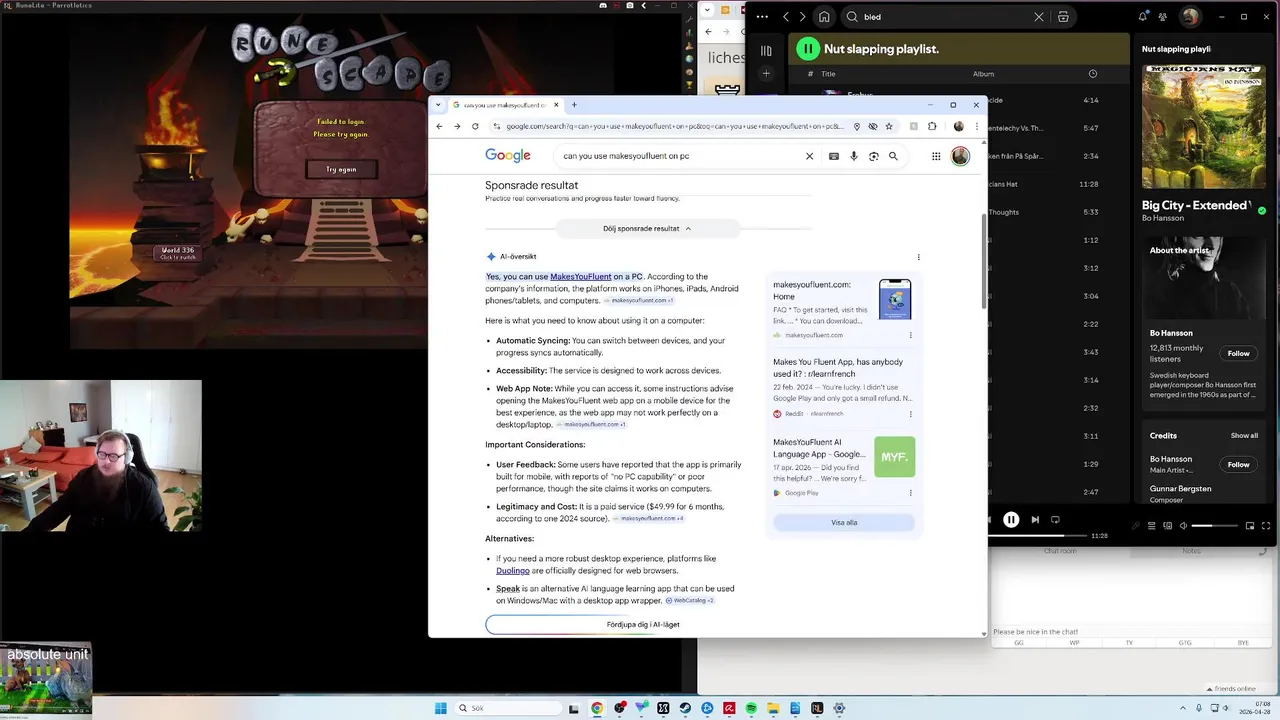Follow Bo Hansson in the Credits section
The width and height of the screenshot is (1280, 720).
pyautogui.click(x=1238, y=464)
